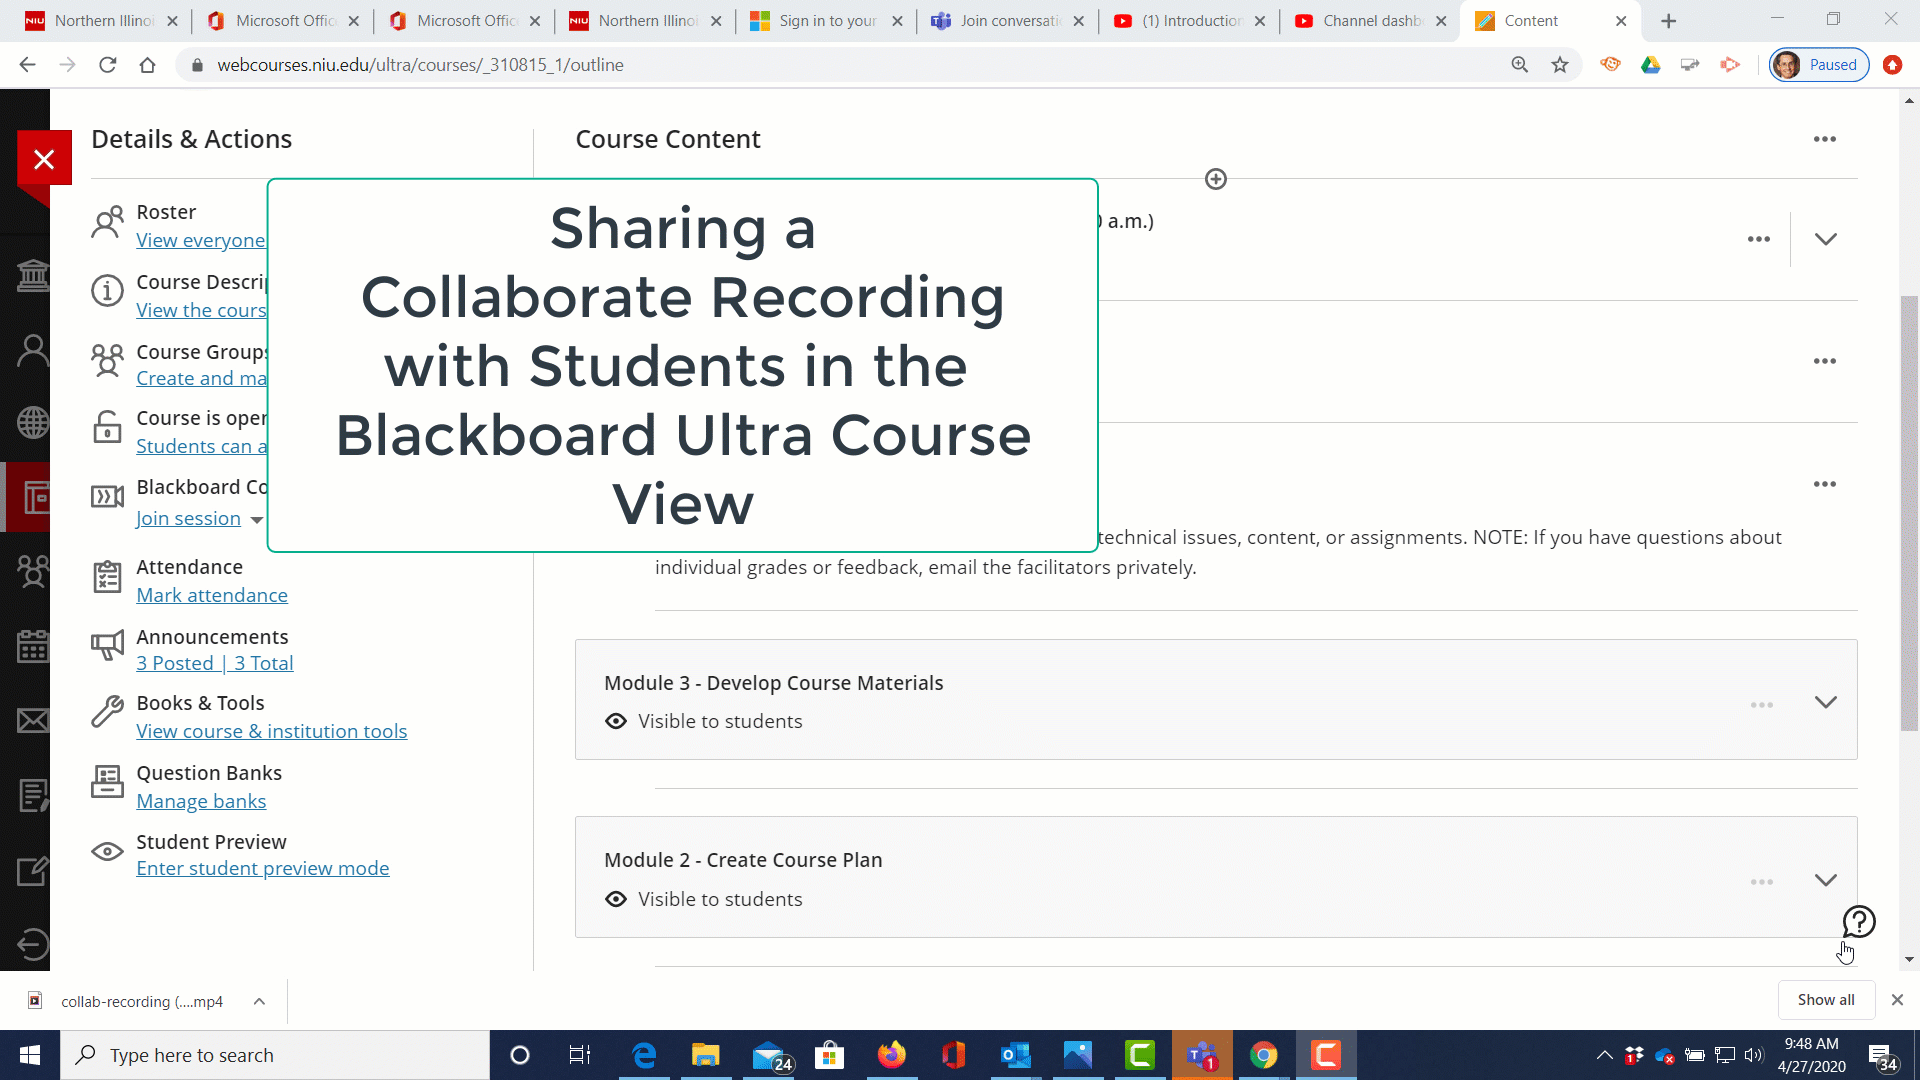
Task: Click the Attendance clipboard icon
Action: pyautogui.click(x=107, y=576)
